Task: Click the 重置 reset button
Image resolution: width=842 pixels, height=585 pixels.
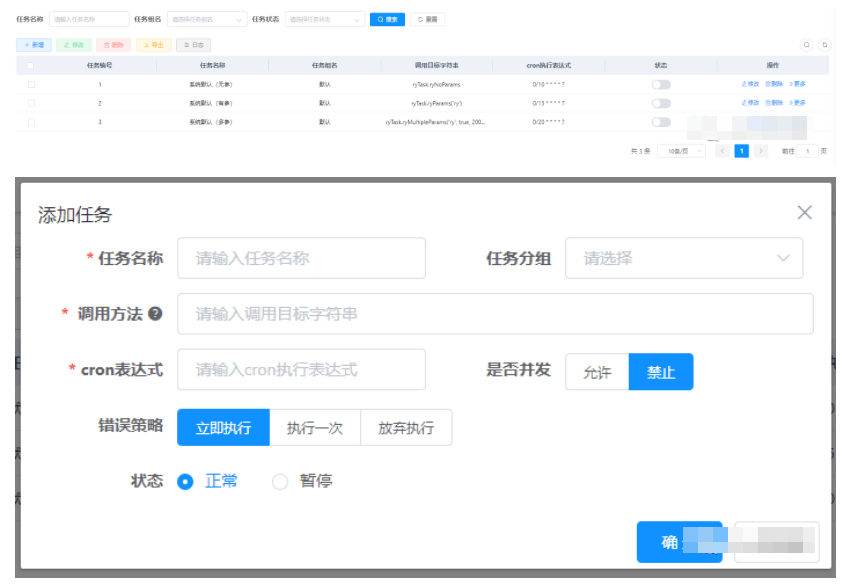Action: 427,19
